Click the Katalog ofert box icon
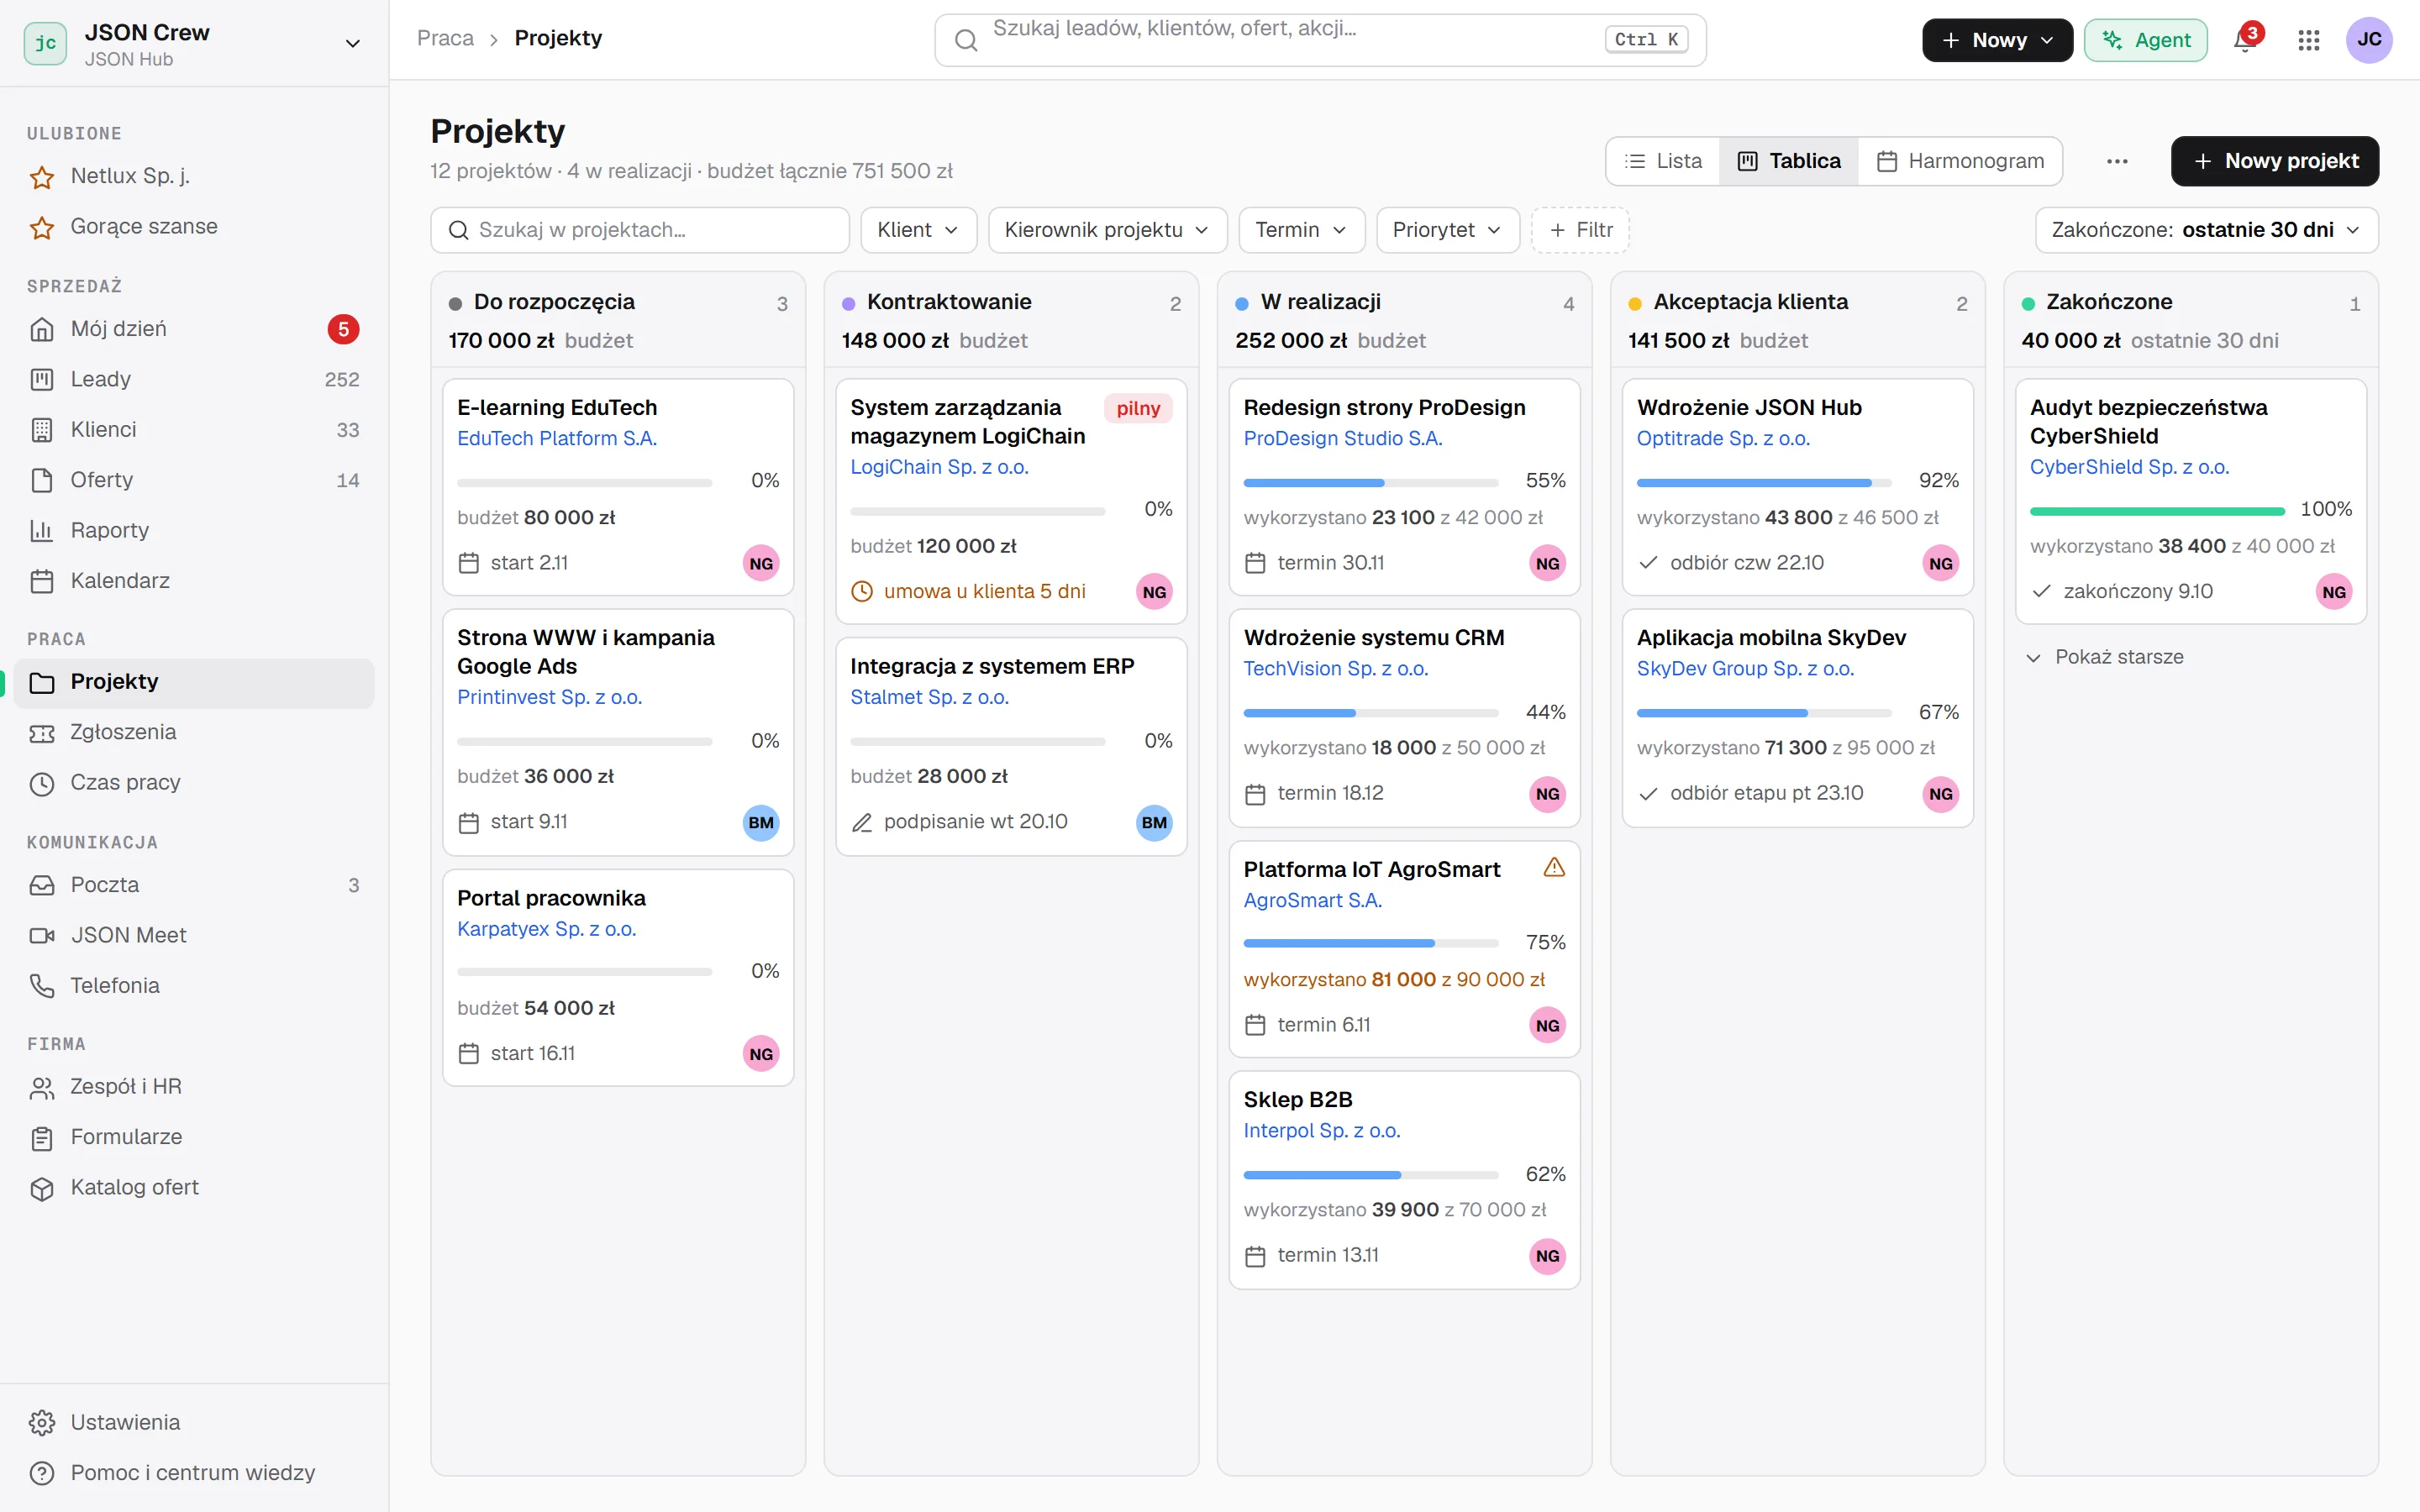The height and width of the screenshot is (1512, 2420). 42,1188
